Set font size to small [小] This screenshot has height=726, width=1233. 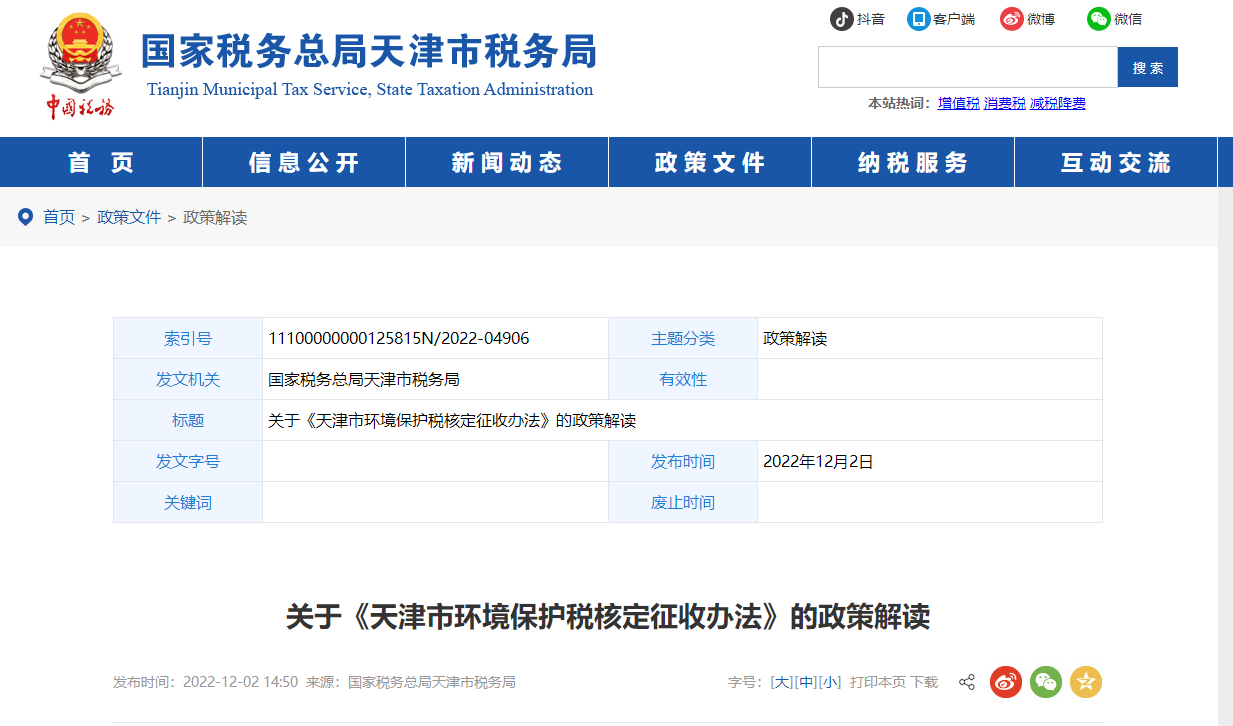[x=830, y=682]
